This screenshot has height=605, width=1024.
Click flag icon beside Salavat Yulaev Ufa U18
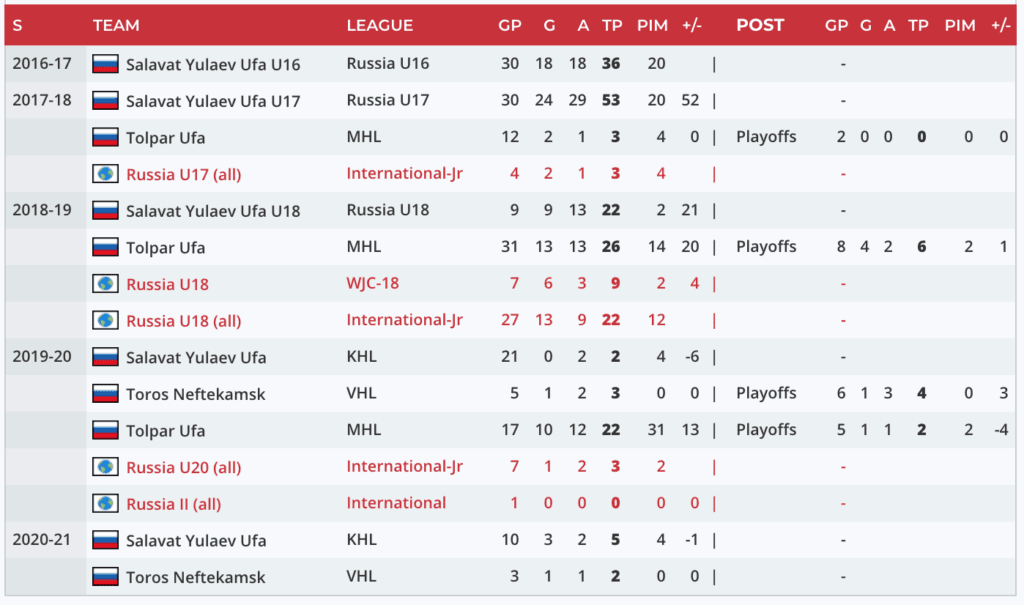[105, 211]
